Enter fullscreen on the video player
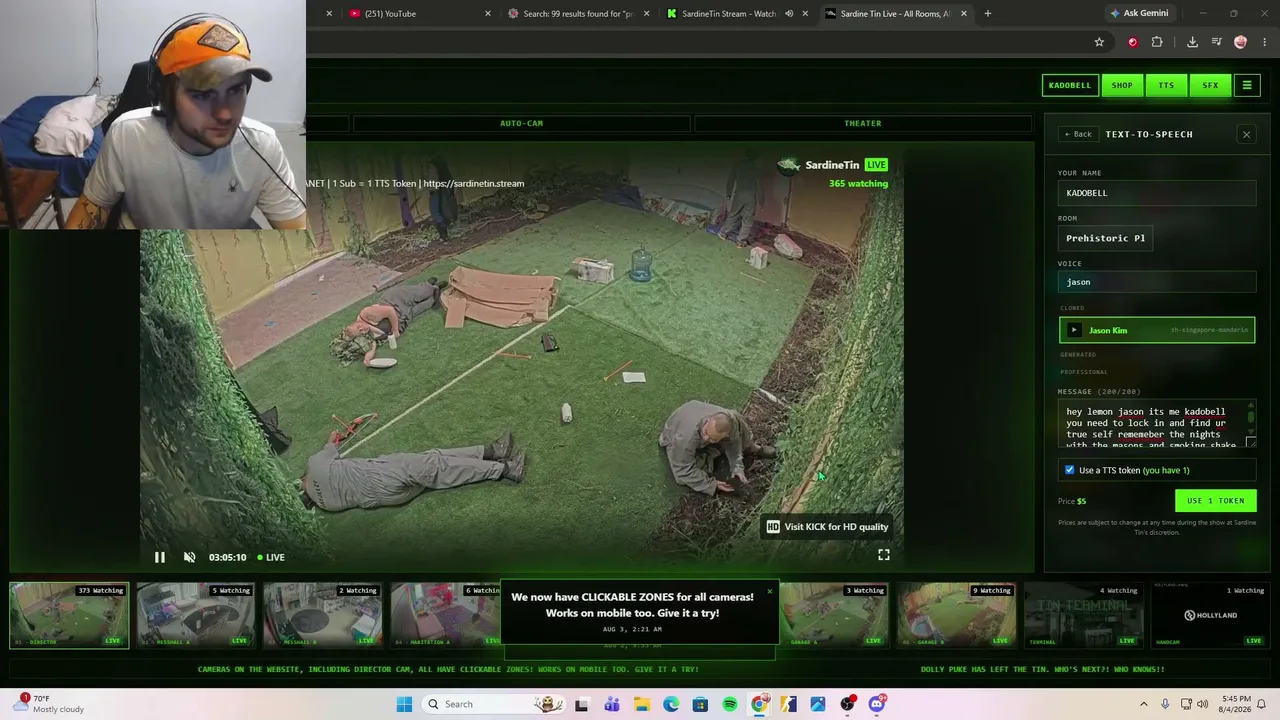Screen dimensions: 1280x720 pos(884,555)
